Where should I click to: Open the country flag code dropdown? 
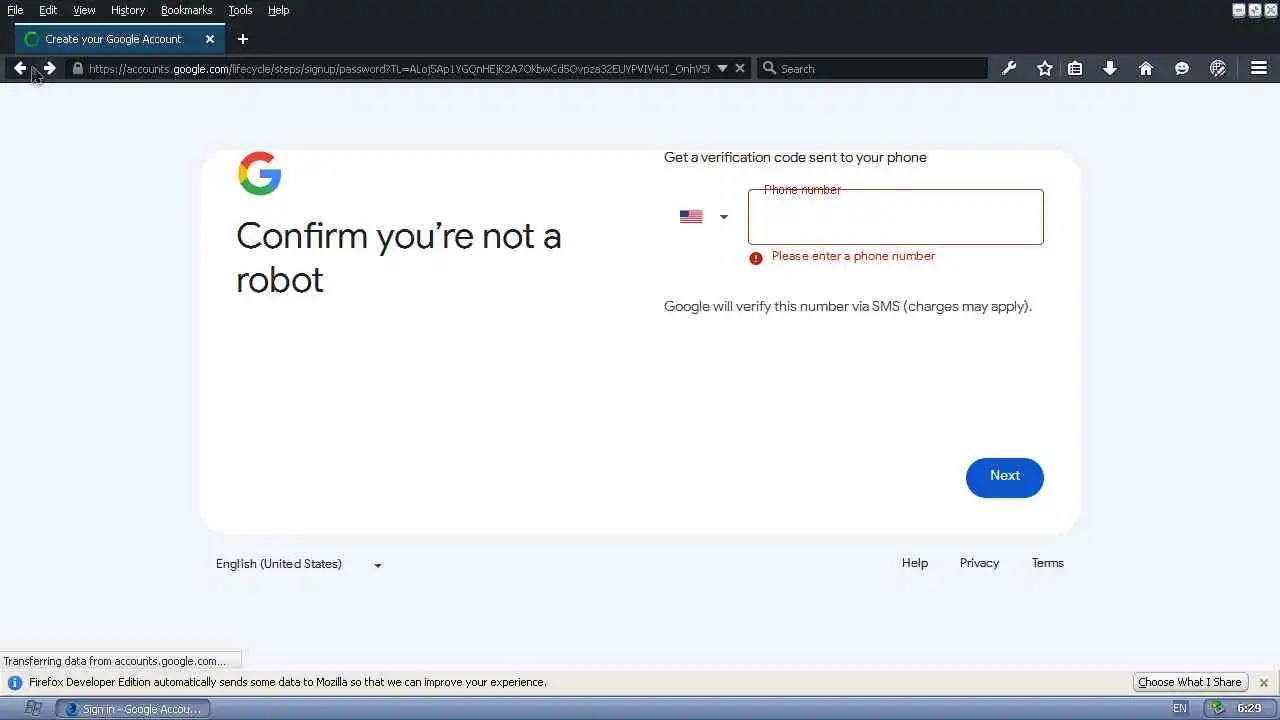pyautogui.click(x=704, y=217)
